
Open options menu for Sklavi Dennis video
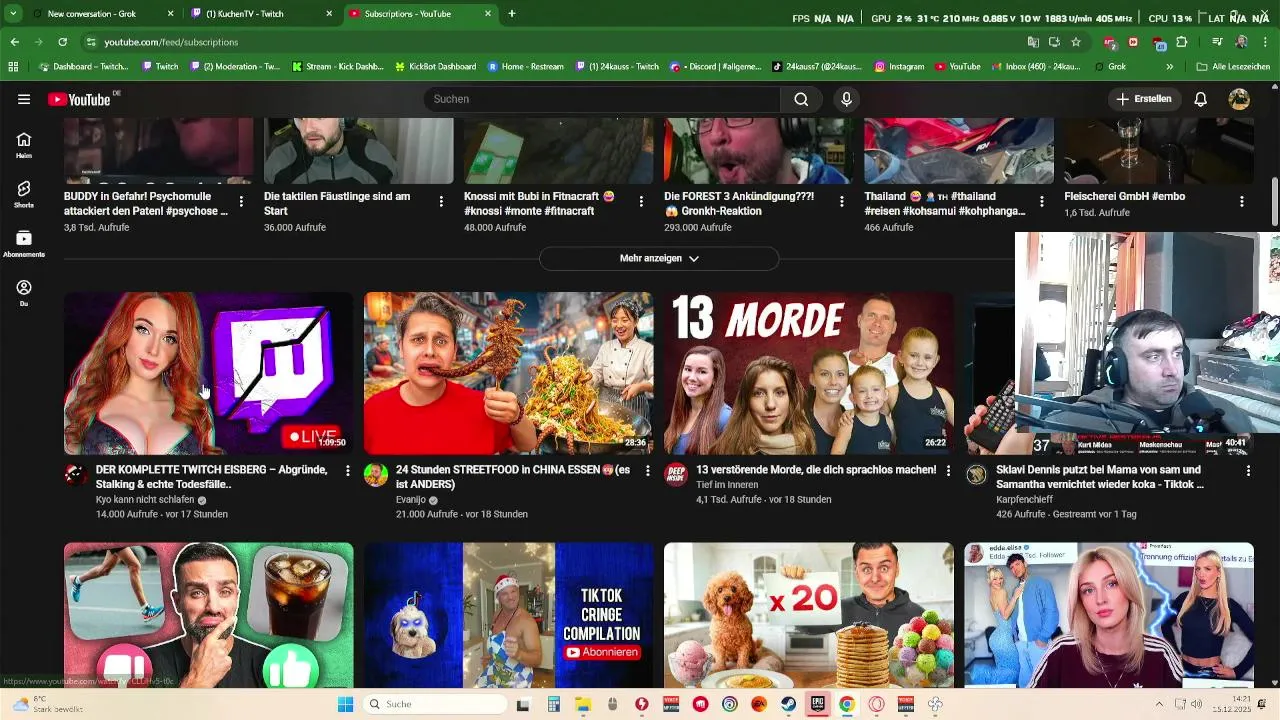1248,470
